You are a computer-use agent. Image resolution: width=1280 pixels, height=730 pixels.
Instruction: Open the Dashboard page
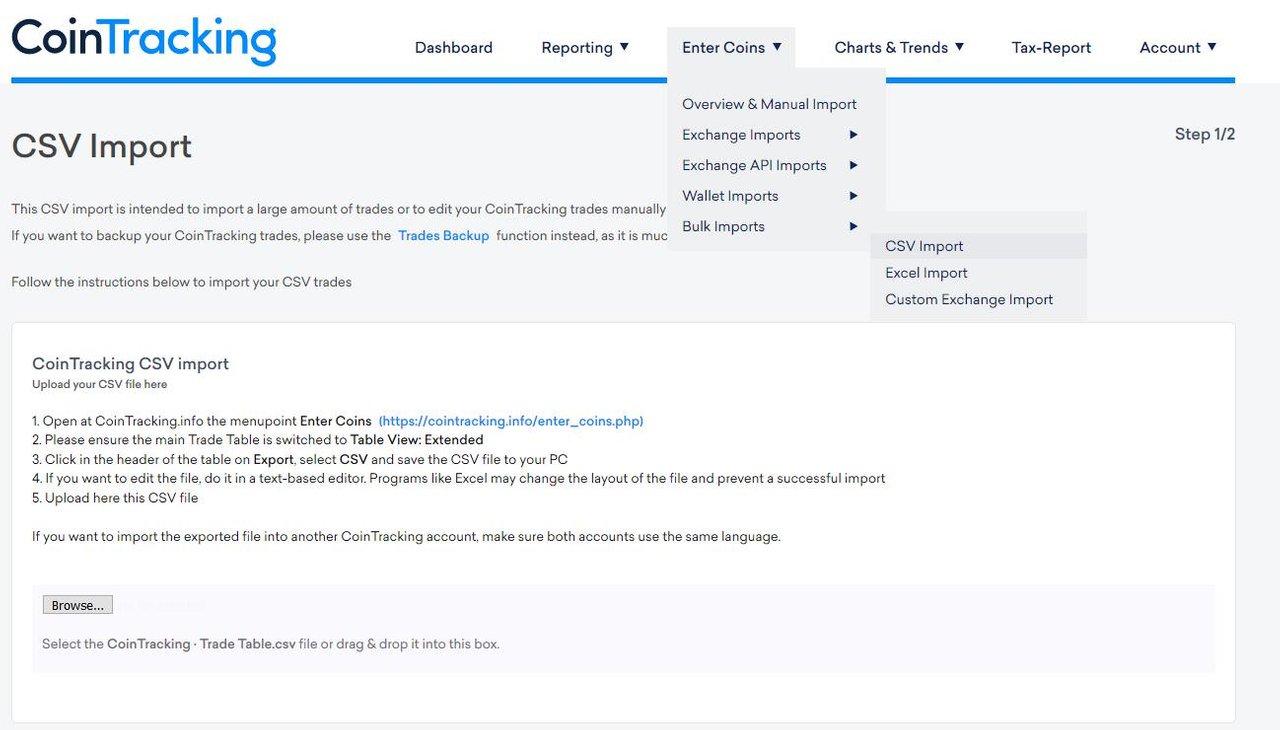pos(454,47)
